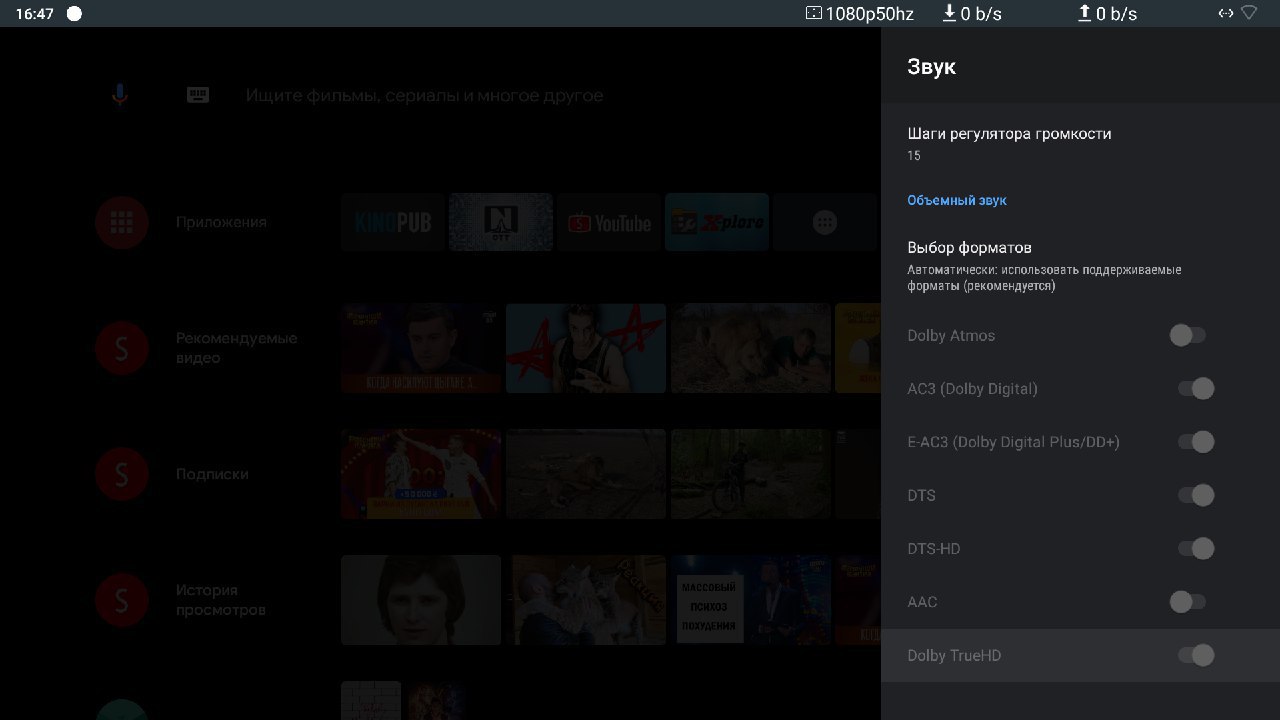Select the Объемный звук section header

point(957,200)
